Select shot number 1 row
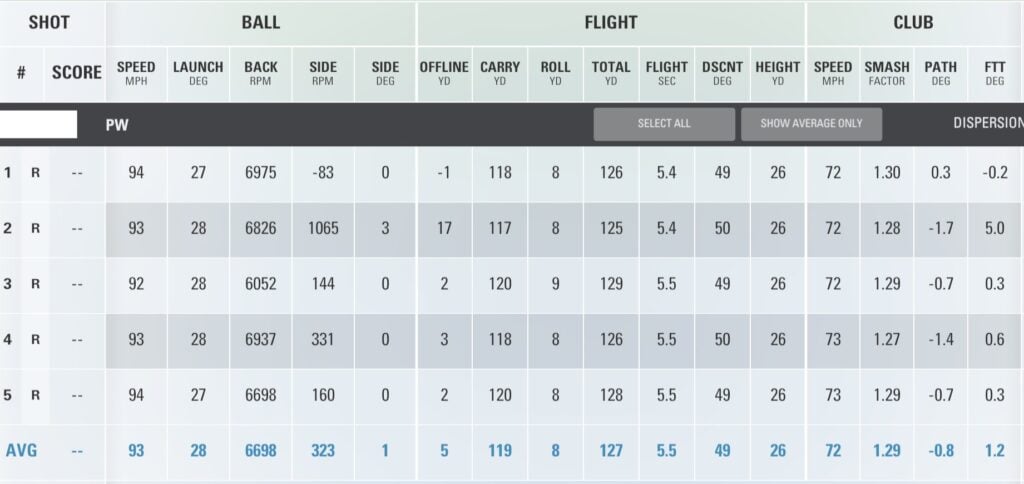 coord(8,173)
